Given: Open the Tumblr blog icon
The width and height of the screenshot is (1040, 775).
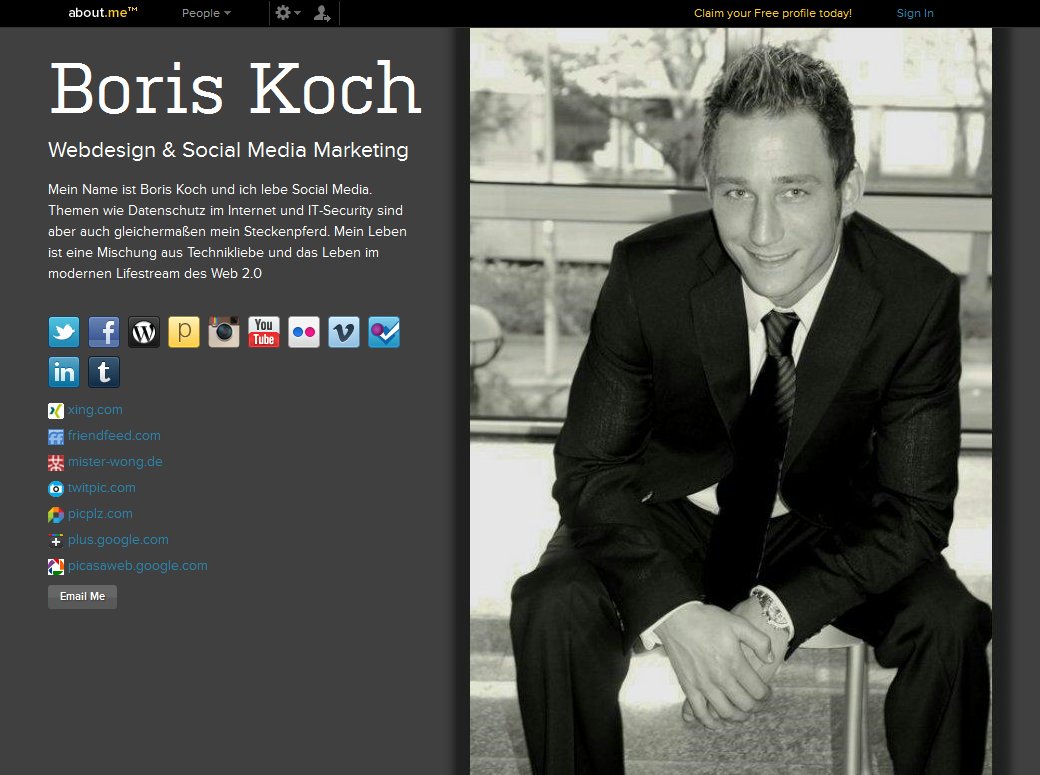Looking at the screenshot, I should click(104, 372).
